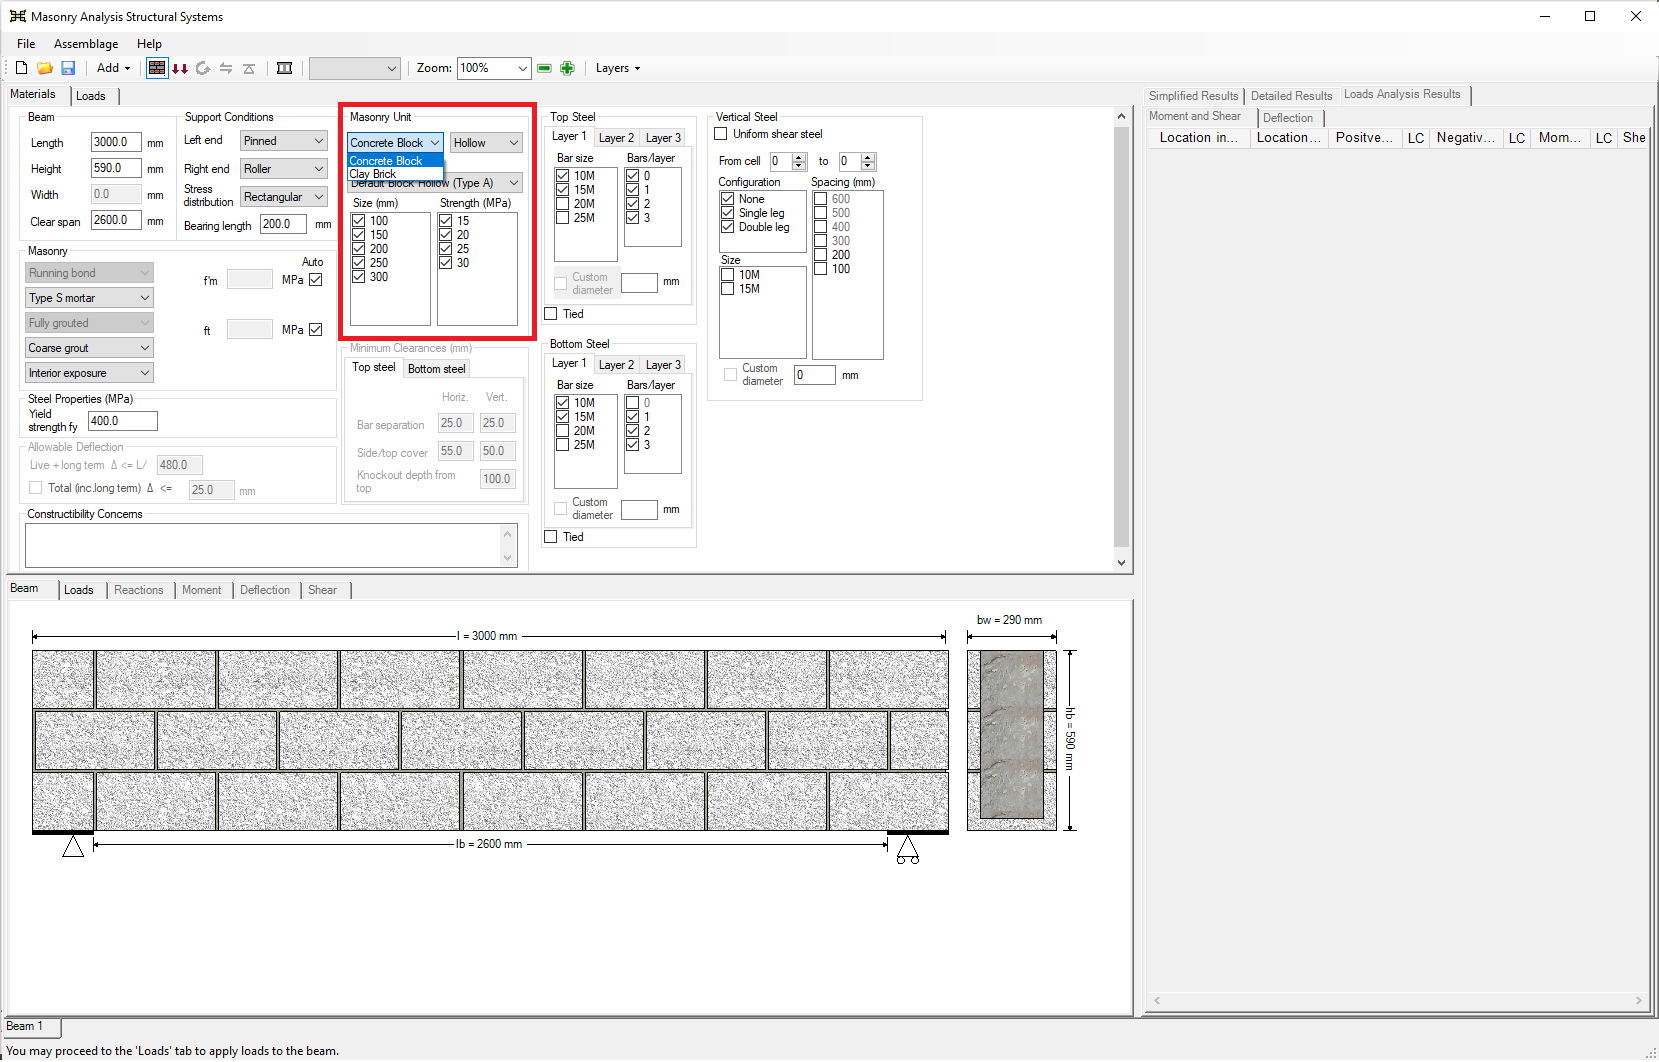The width and height of the screenshot is (1659, 1062).
Task: Uncheck the 300 mm block size checkbox
Action: [359, 277]
